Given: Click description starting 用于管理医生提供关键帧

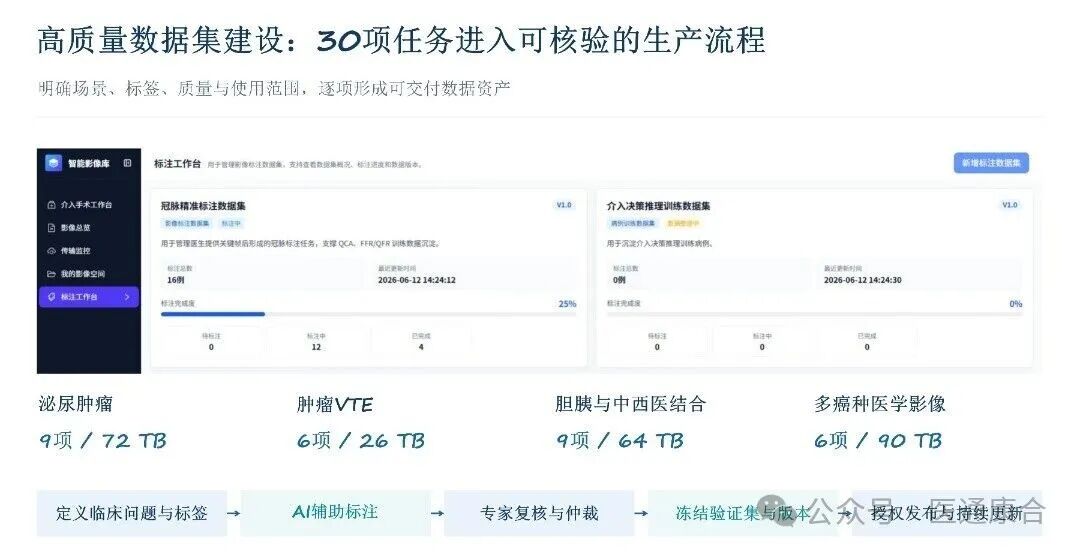Looking at the screenshot, I should pos(300,244).
